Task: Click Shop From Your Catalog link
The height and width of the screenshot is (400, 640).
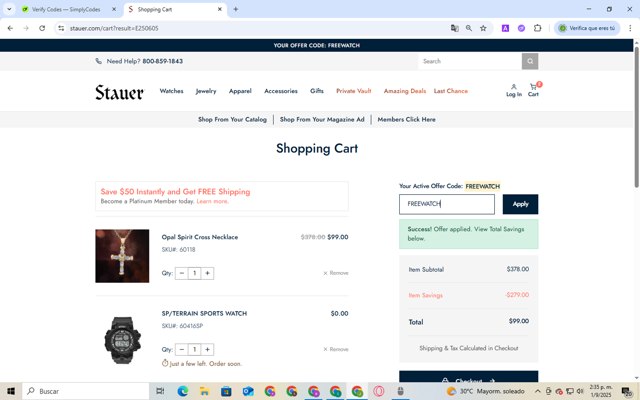Action: point(232,120)
